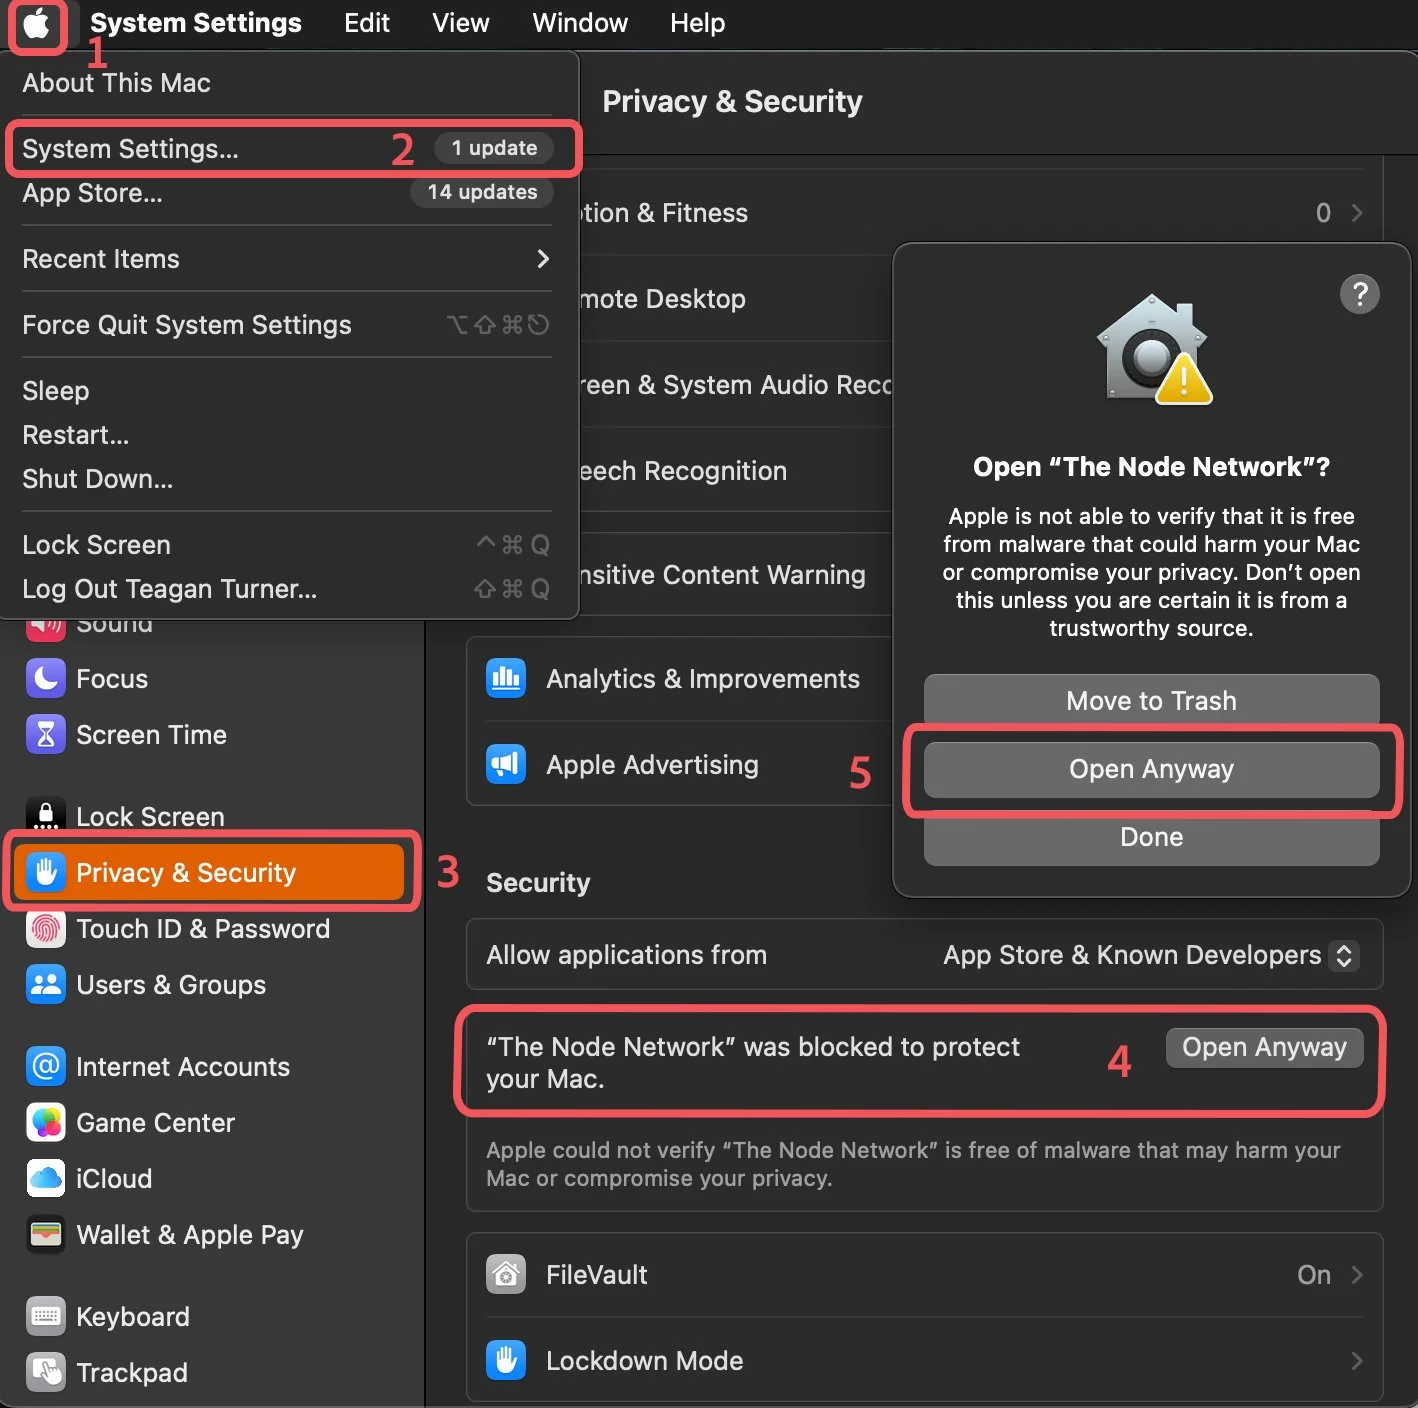Click the Trackpad icon in sidebar
This screenshot has height=1408, width=1418.
click(46, 1373)
